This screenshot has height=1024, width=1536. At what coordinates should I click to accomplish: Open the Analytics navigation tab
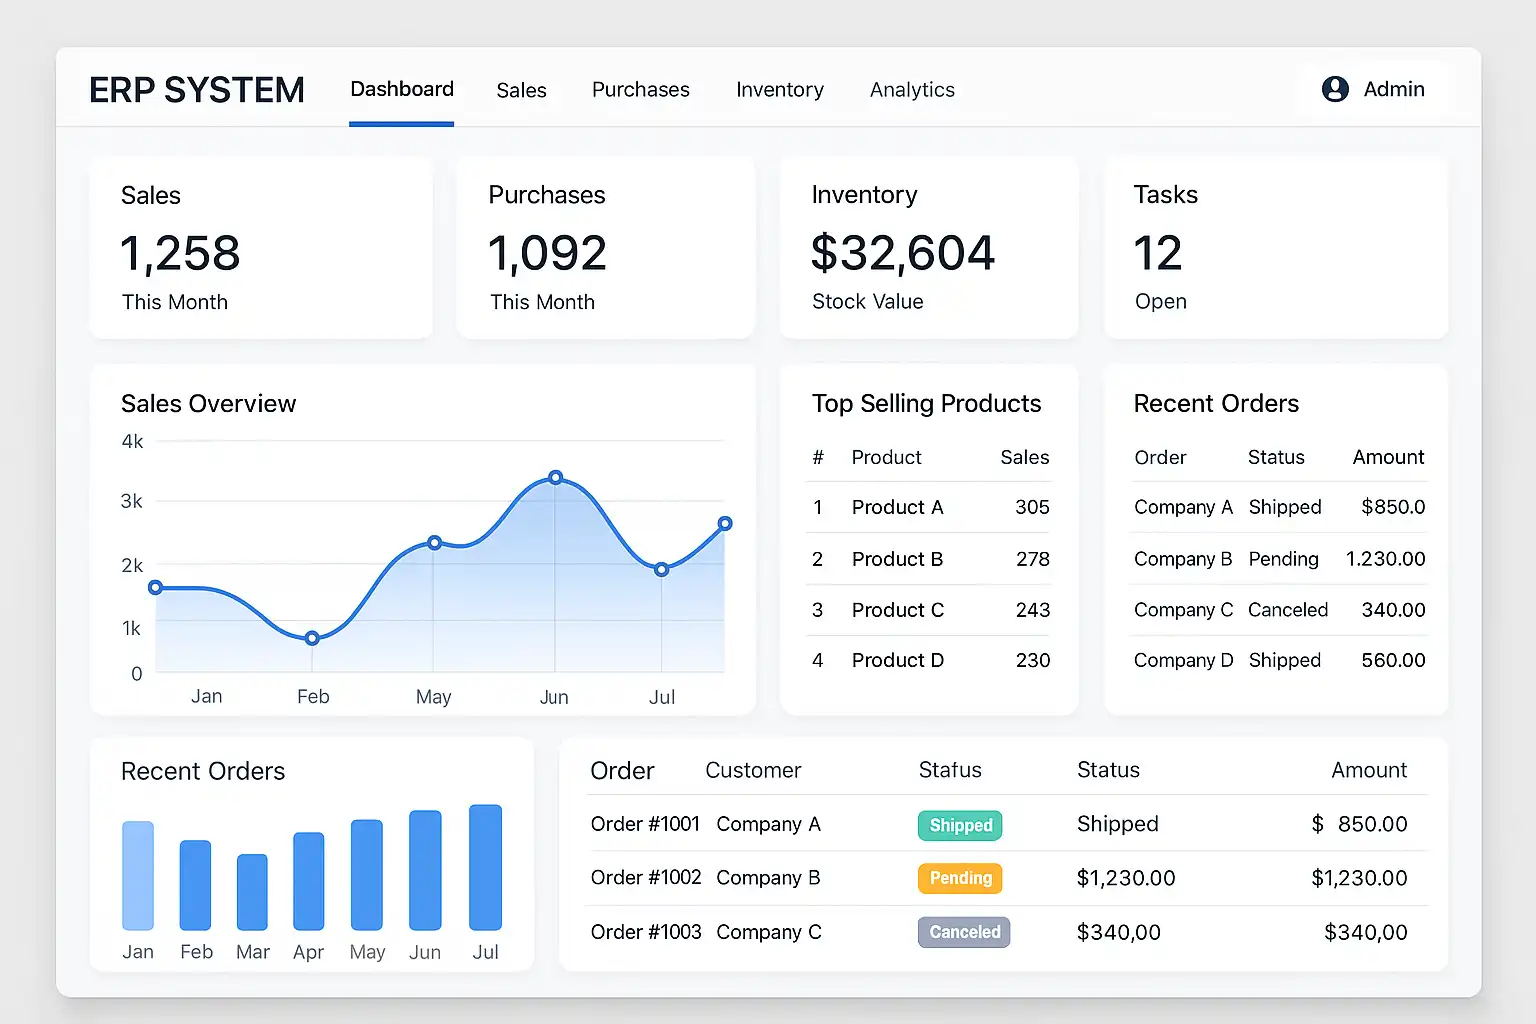click(912, 90)
